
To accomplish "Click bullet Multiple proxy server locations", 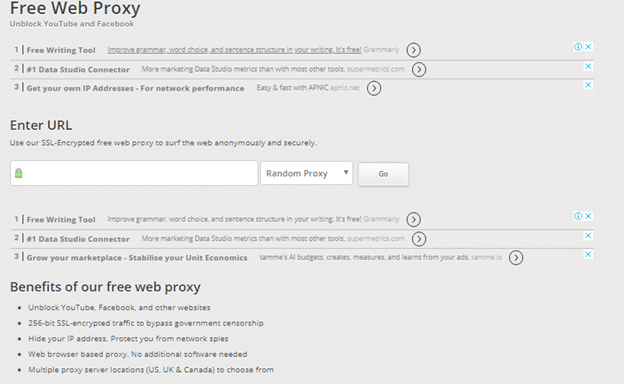I will click(x=151, y=370).
